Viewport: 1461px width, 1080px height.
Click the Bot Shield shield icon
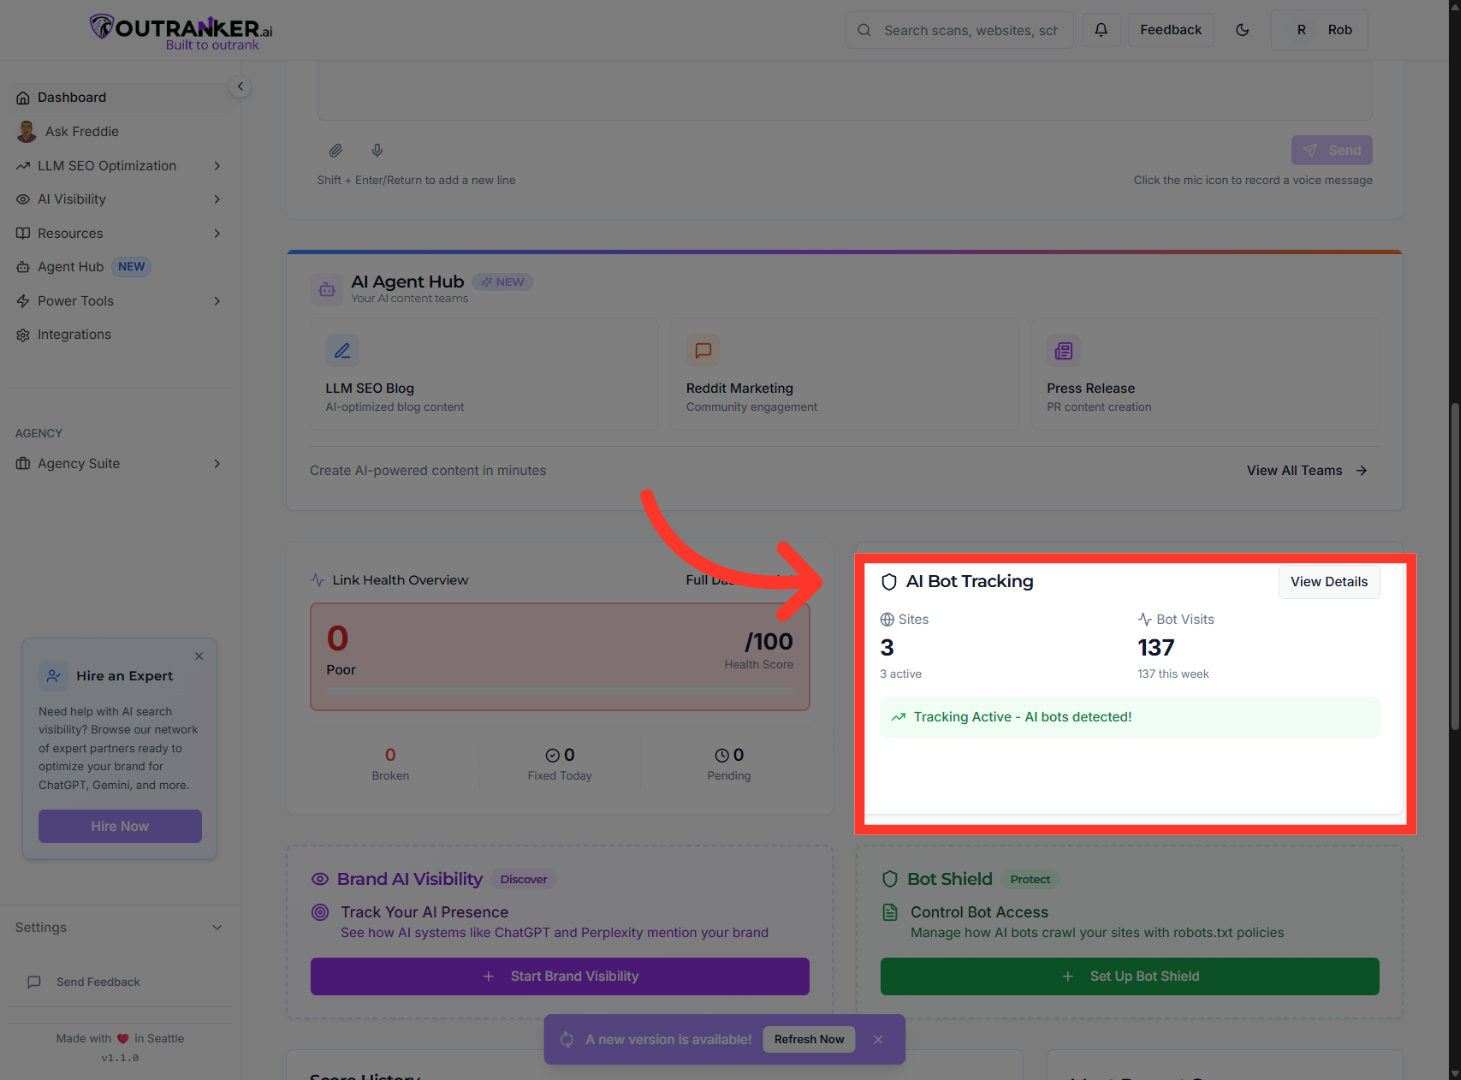click(890, 879)
